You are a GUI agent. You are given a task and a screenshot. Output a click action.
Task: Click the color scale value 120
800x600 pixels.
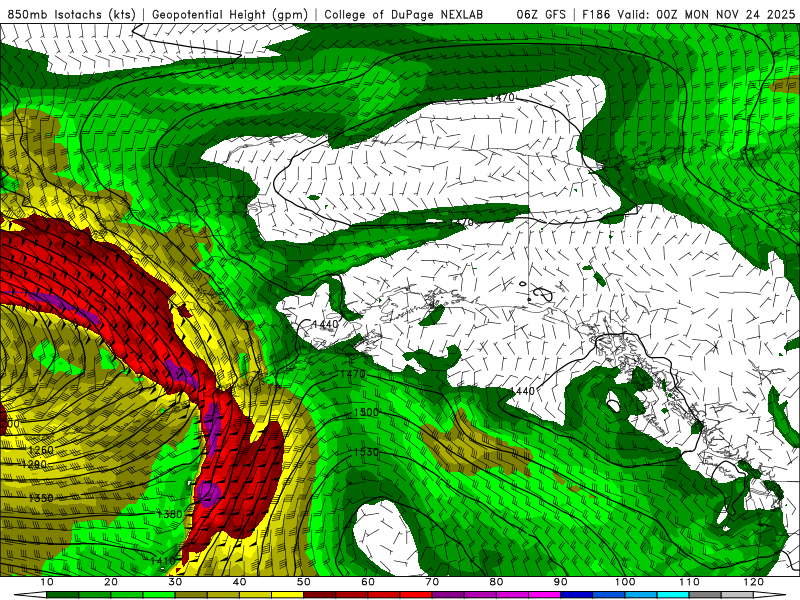click(x=754, y=582)
